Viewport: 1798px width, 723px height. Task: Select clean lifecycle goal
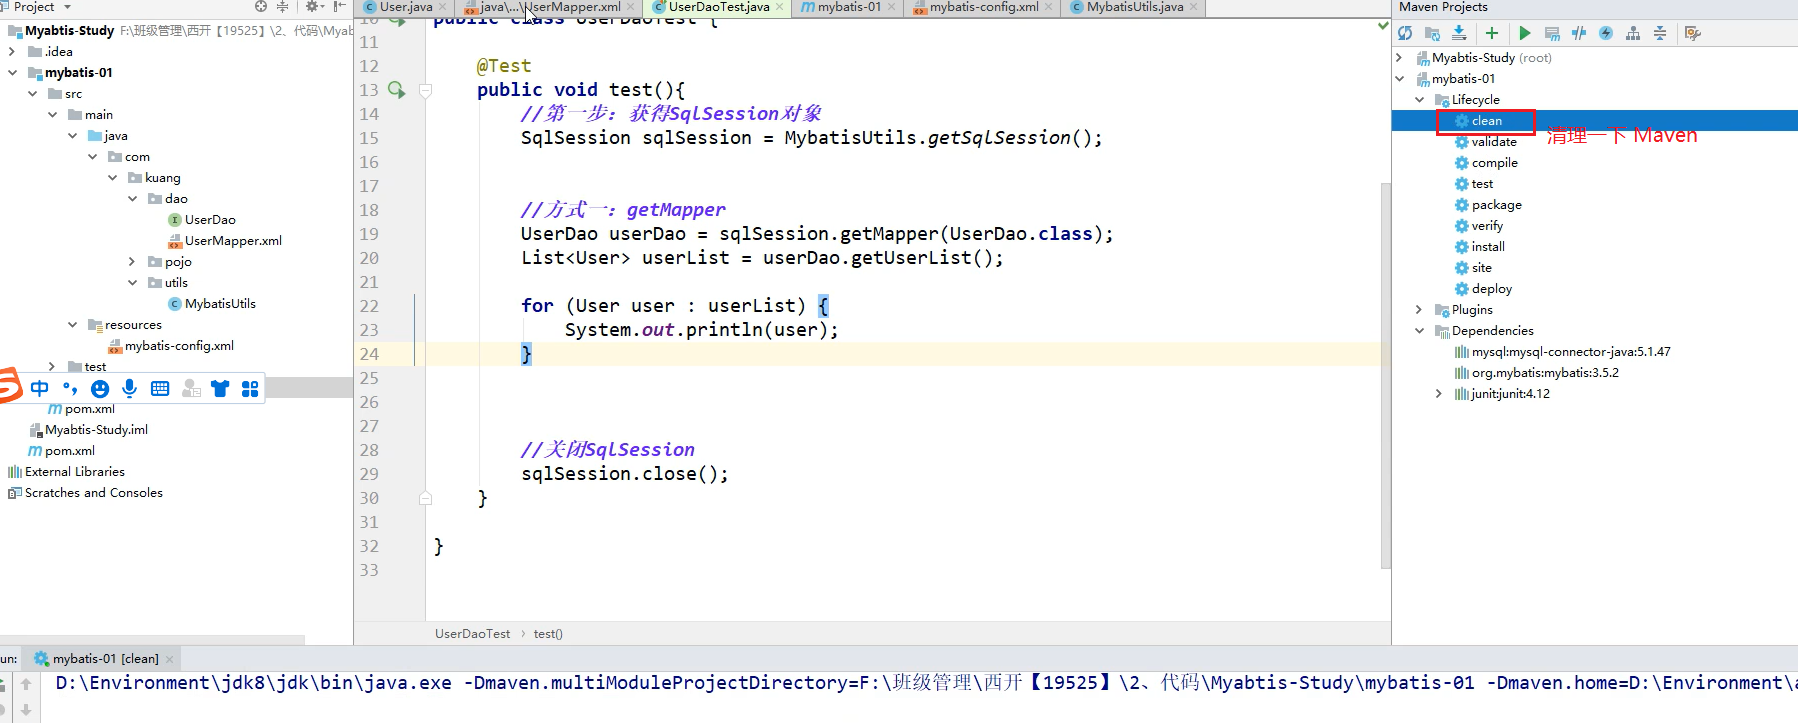point(1478,120)
